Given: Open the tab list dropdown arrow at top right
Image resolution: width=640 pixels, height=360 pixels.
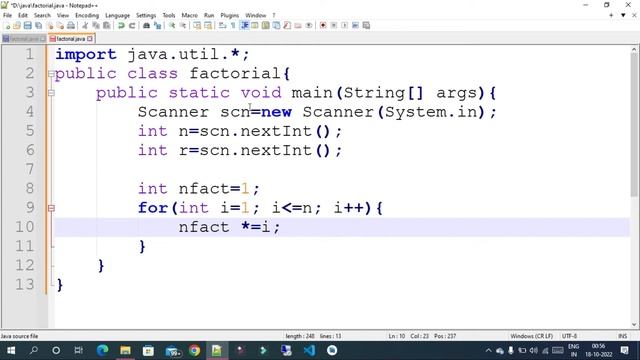Looking at the screenshot, I should coord(623,15).
